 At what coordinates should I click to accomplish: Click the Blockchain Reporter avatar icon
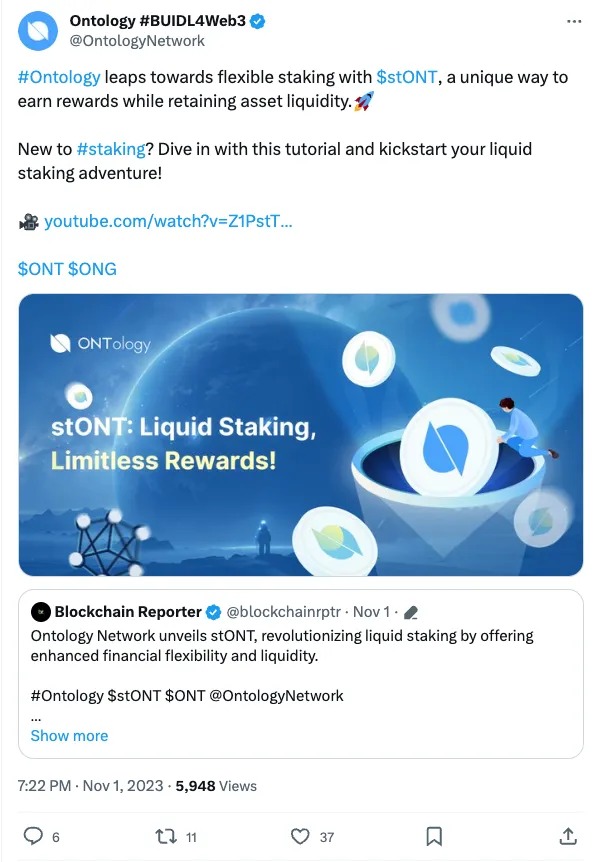40,611
